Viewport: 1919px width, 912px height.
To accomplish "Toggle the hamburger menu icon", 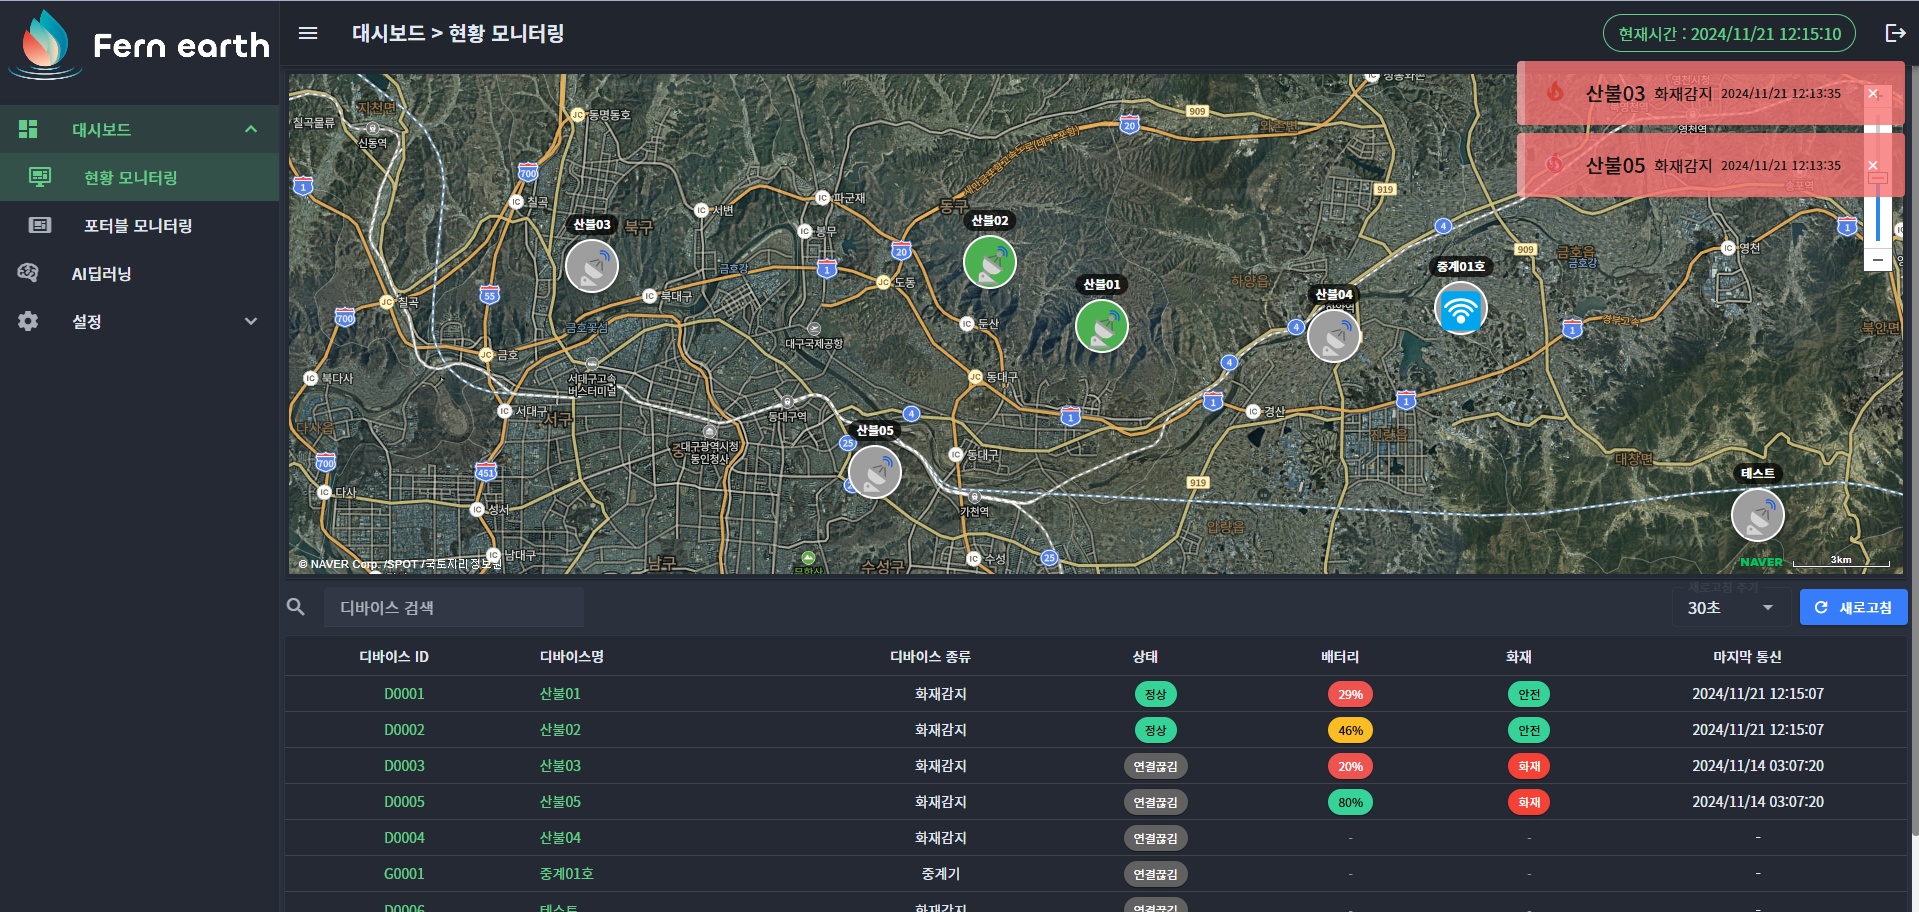I will coord(308,33).
